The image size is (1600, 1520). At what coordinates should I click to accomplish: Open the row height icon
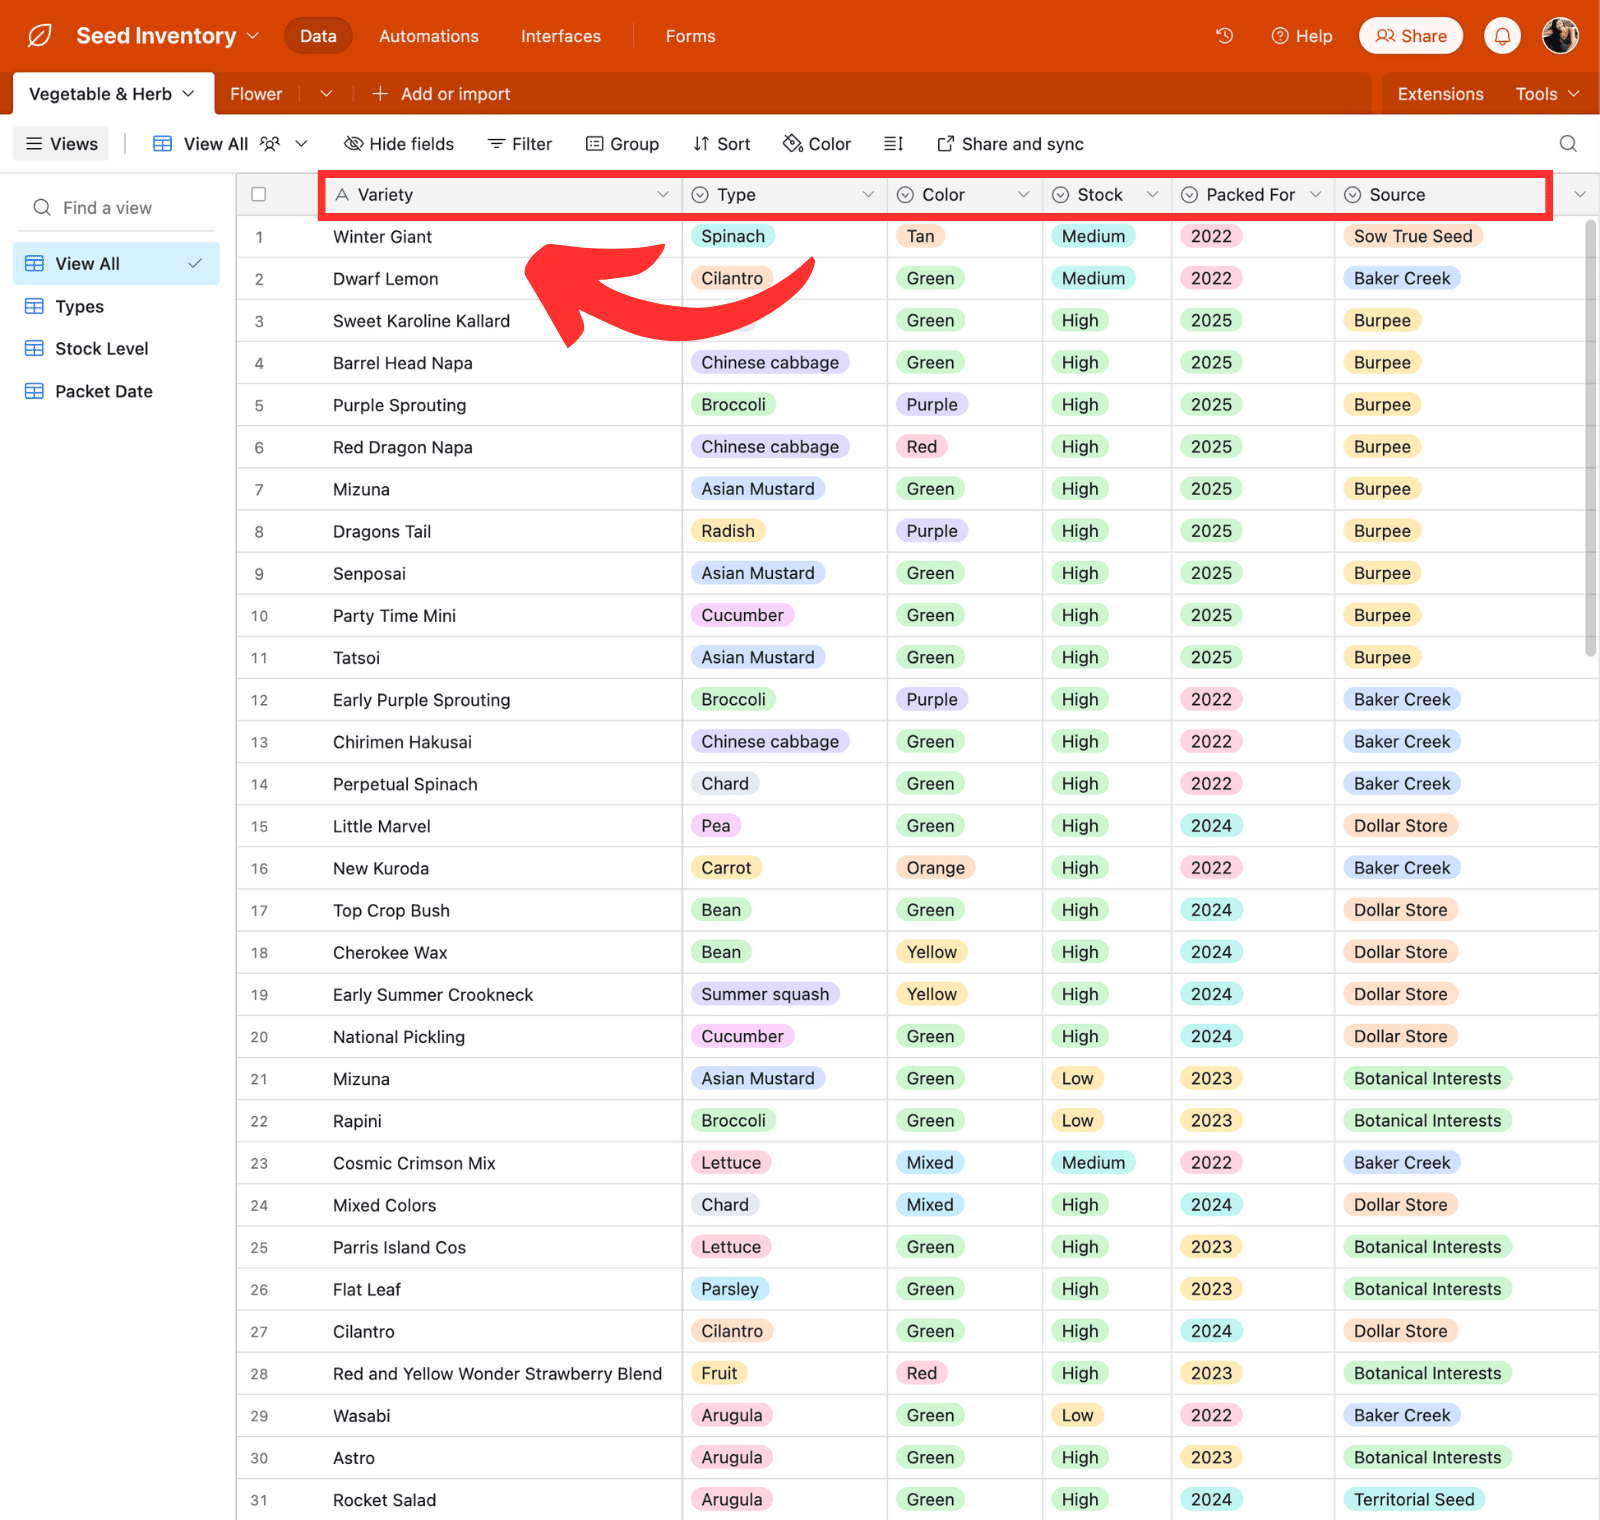[x=893, y=144]
